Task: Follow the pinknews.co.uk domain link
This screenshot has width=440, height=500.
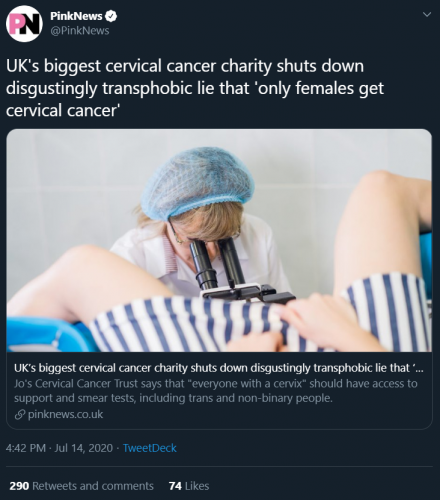Action: (x=66, y=415)
